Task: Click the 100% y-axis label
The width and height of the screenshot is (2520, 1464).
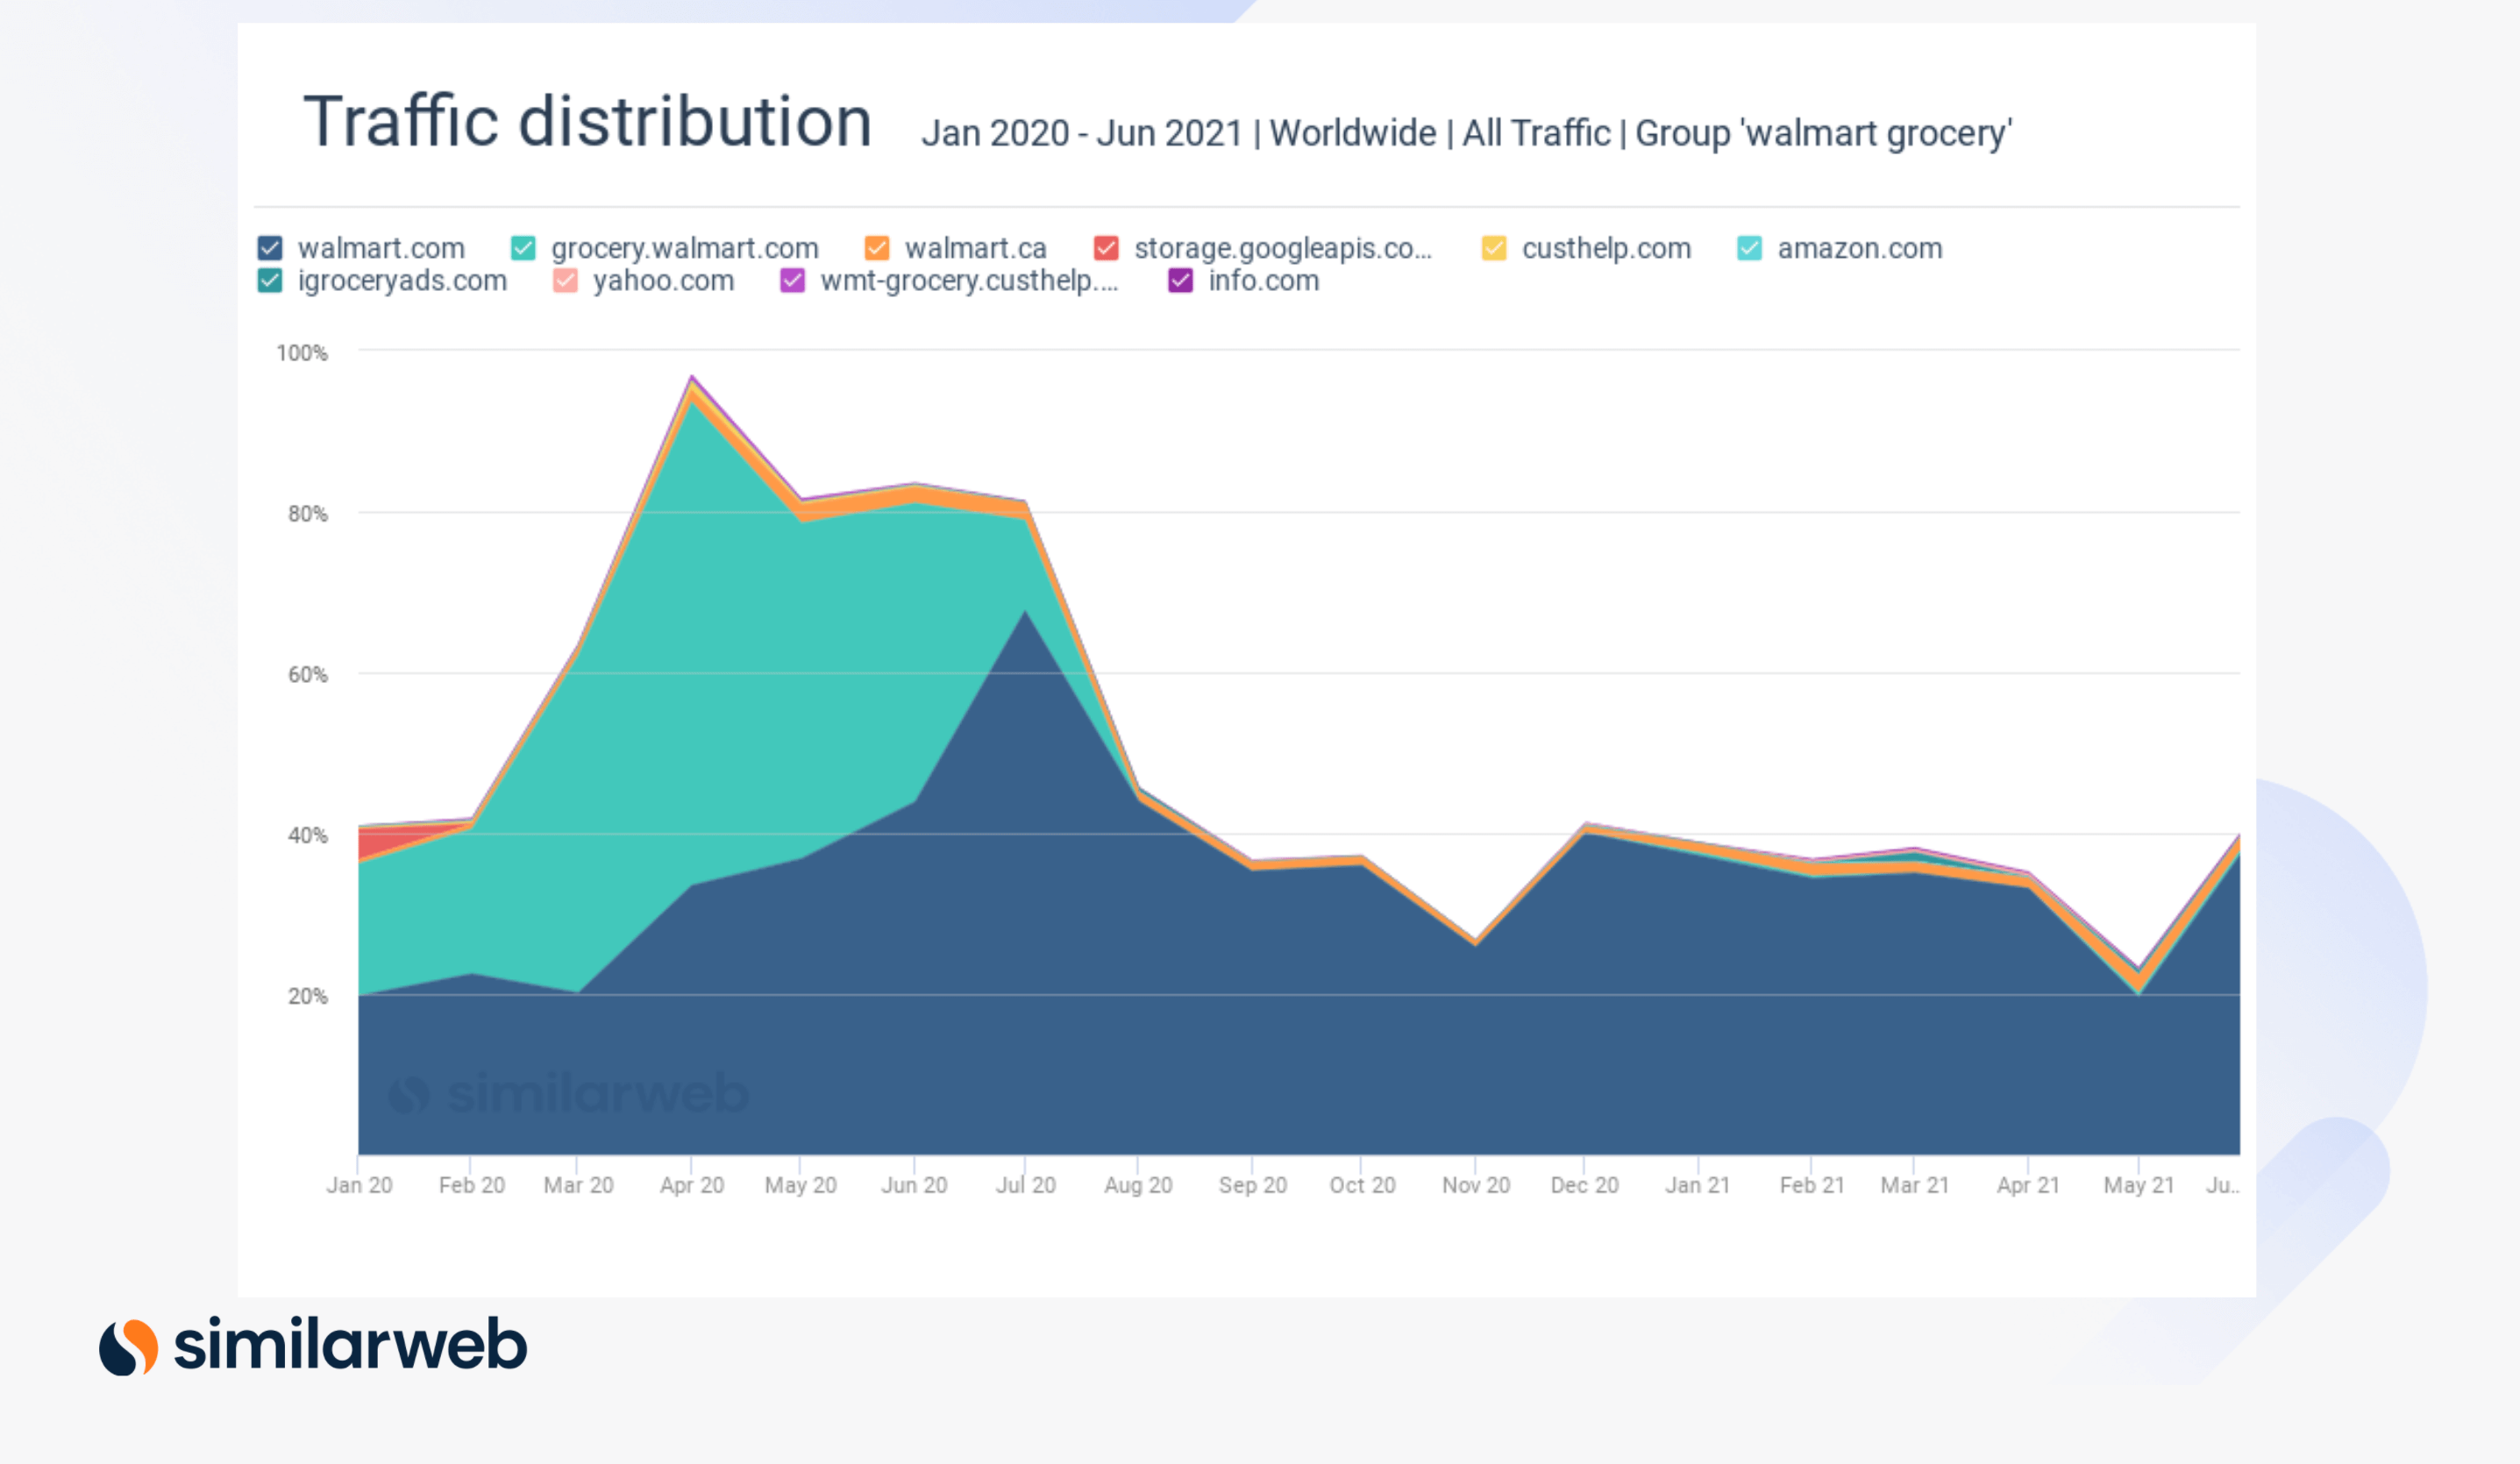Action: (x=302, y=353)
